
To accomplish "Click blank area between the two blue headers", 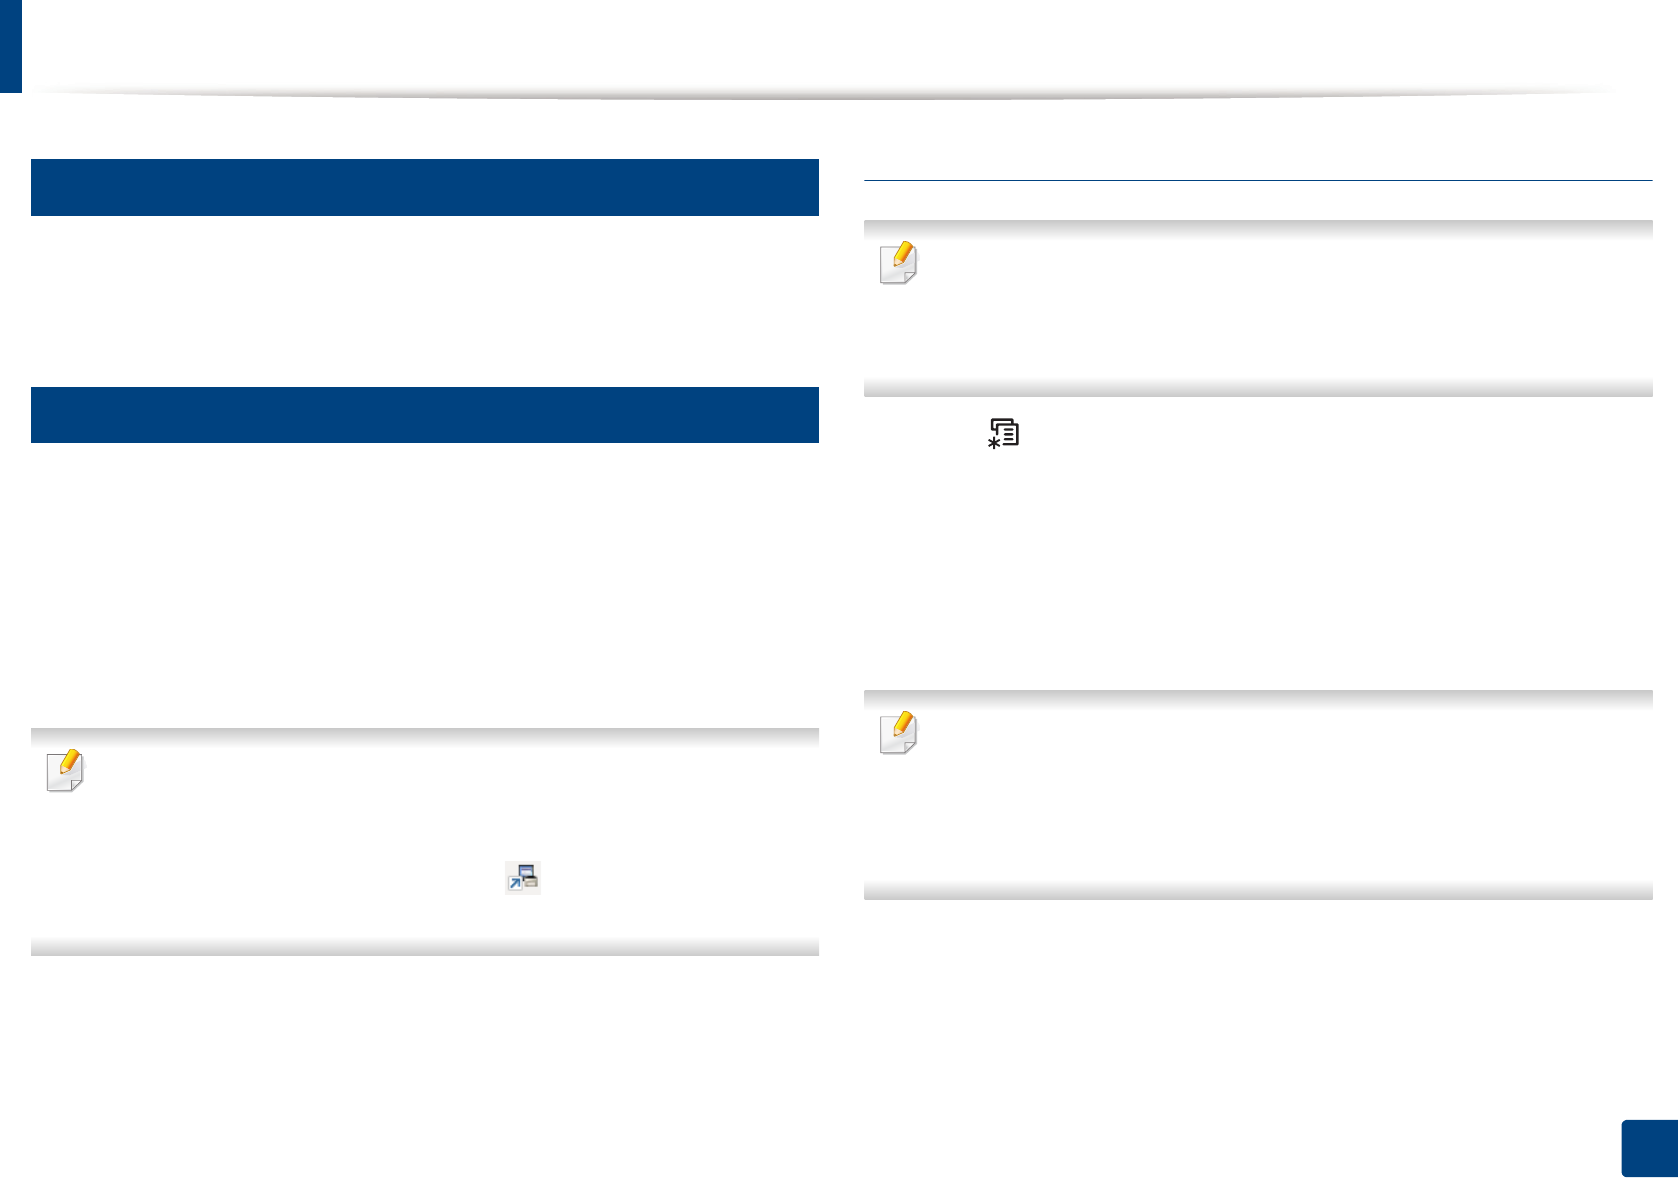I will click(x=425, y=300).
